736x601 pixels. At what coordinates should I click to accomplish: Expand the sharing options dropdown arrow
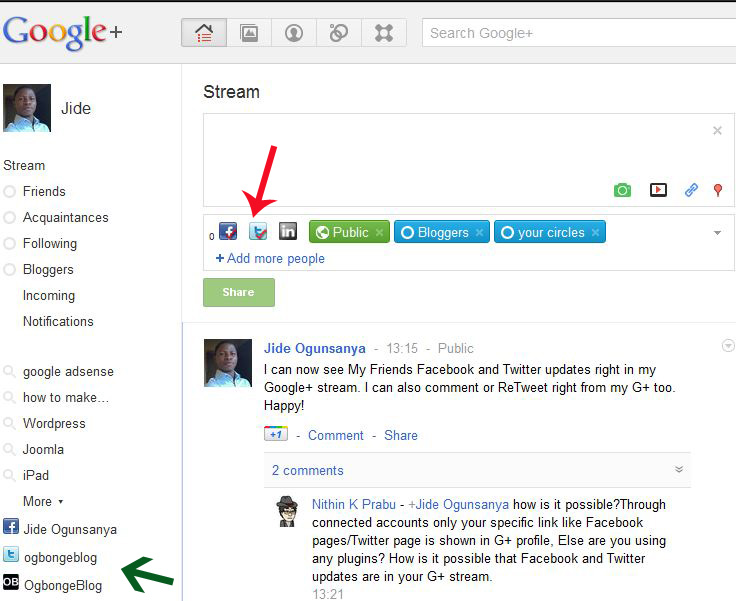tap(717, 233)
